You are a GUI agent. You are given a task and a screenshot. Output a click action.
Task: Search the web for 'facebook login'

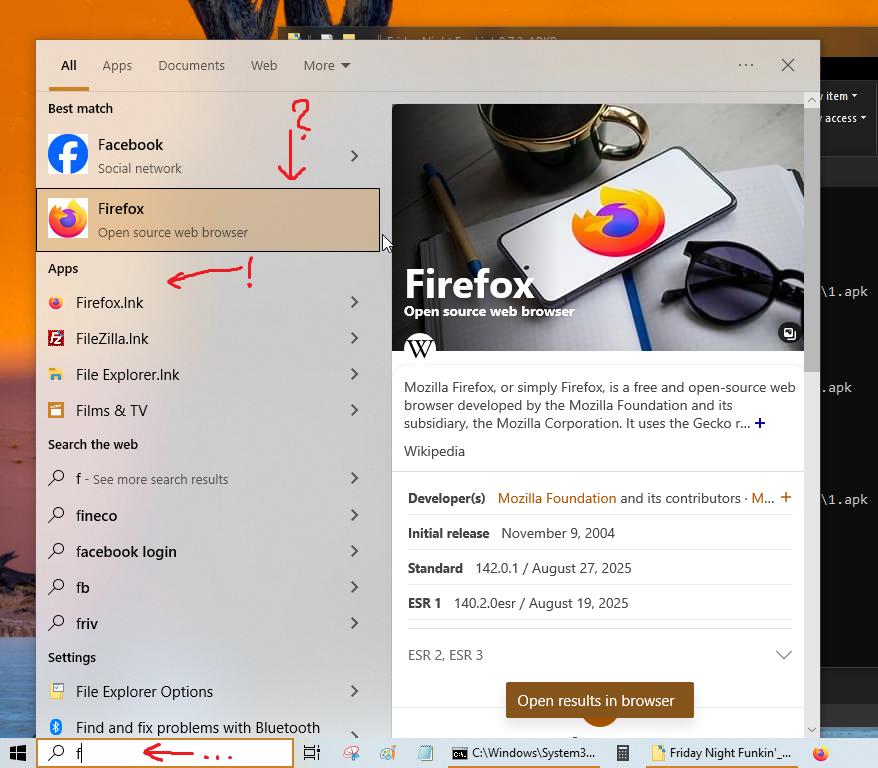click(x=208, y=551)
